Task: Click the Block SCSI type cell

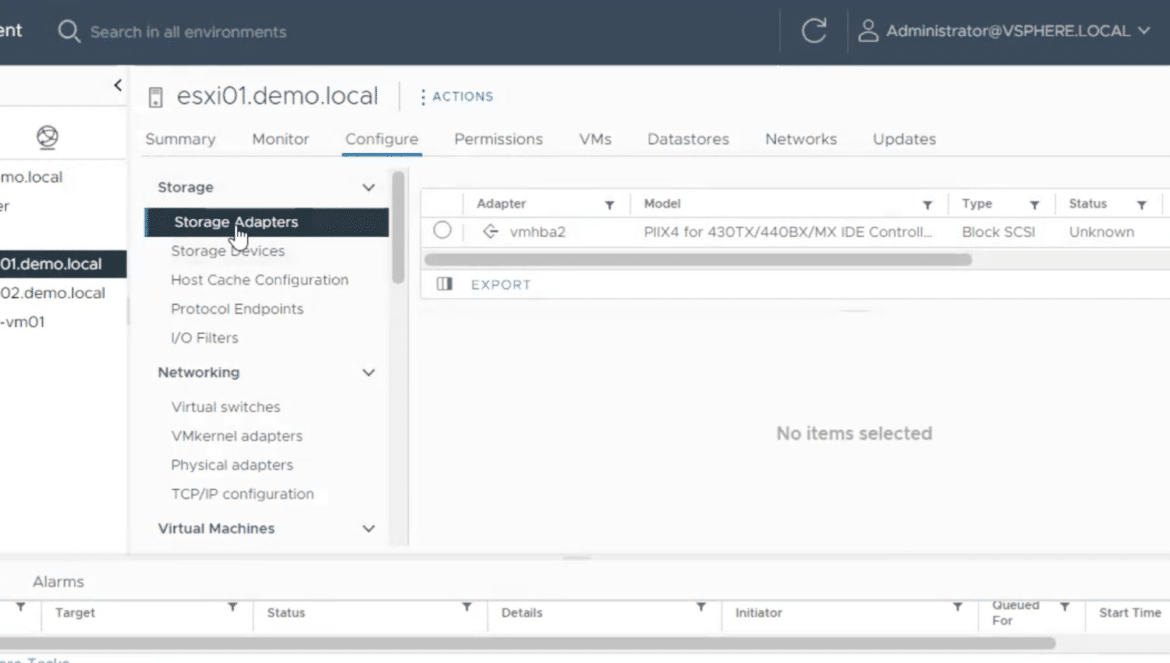Action: click(998, 232)
